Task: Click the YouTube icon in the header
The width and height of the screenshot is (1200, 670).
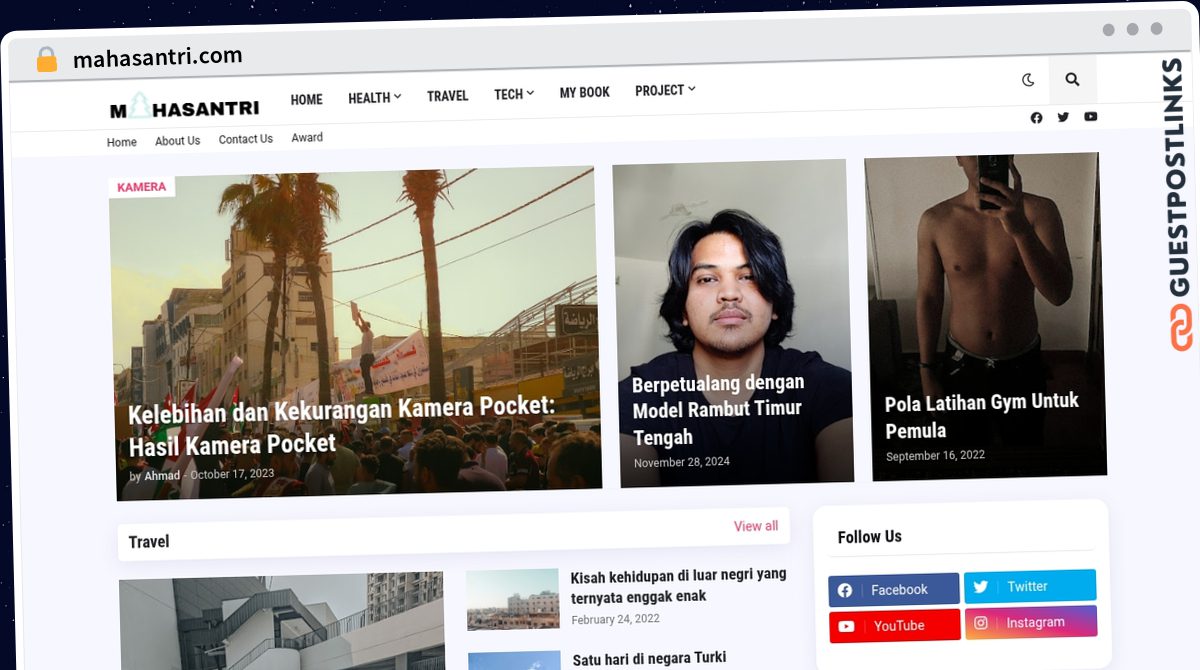Action: click(x=1091, y=117)
